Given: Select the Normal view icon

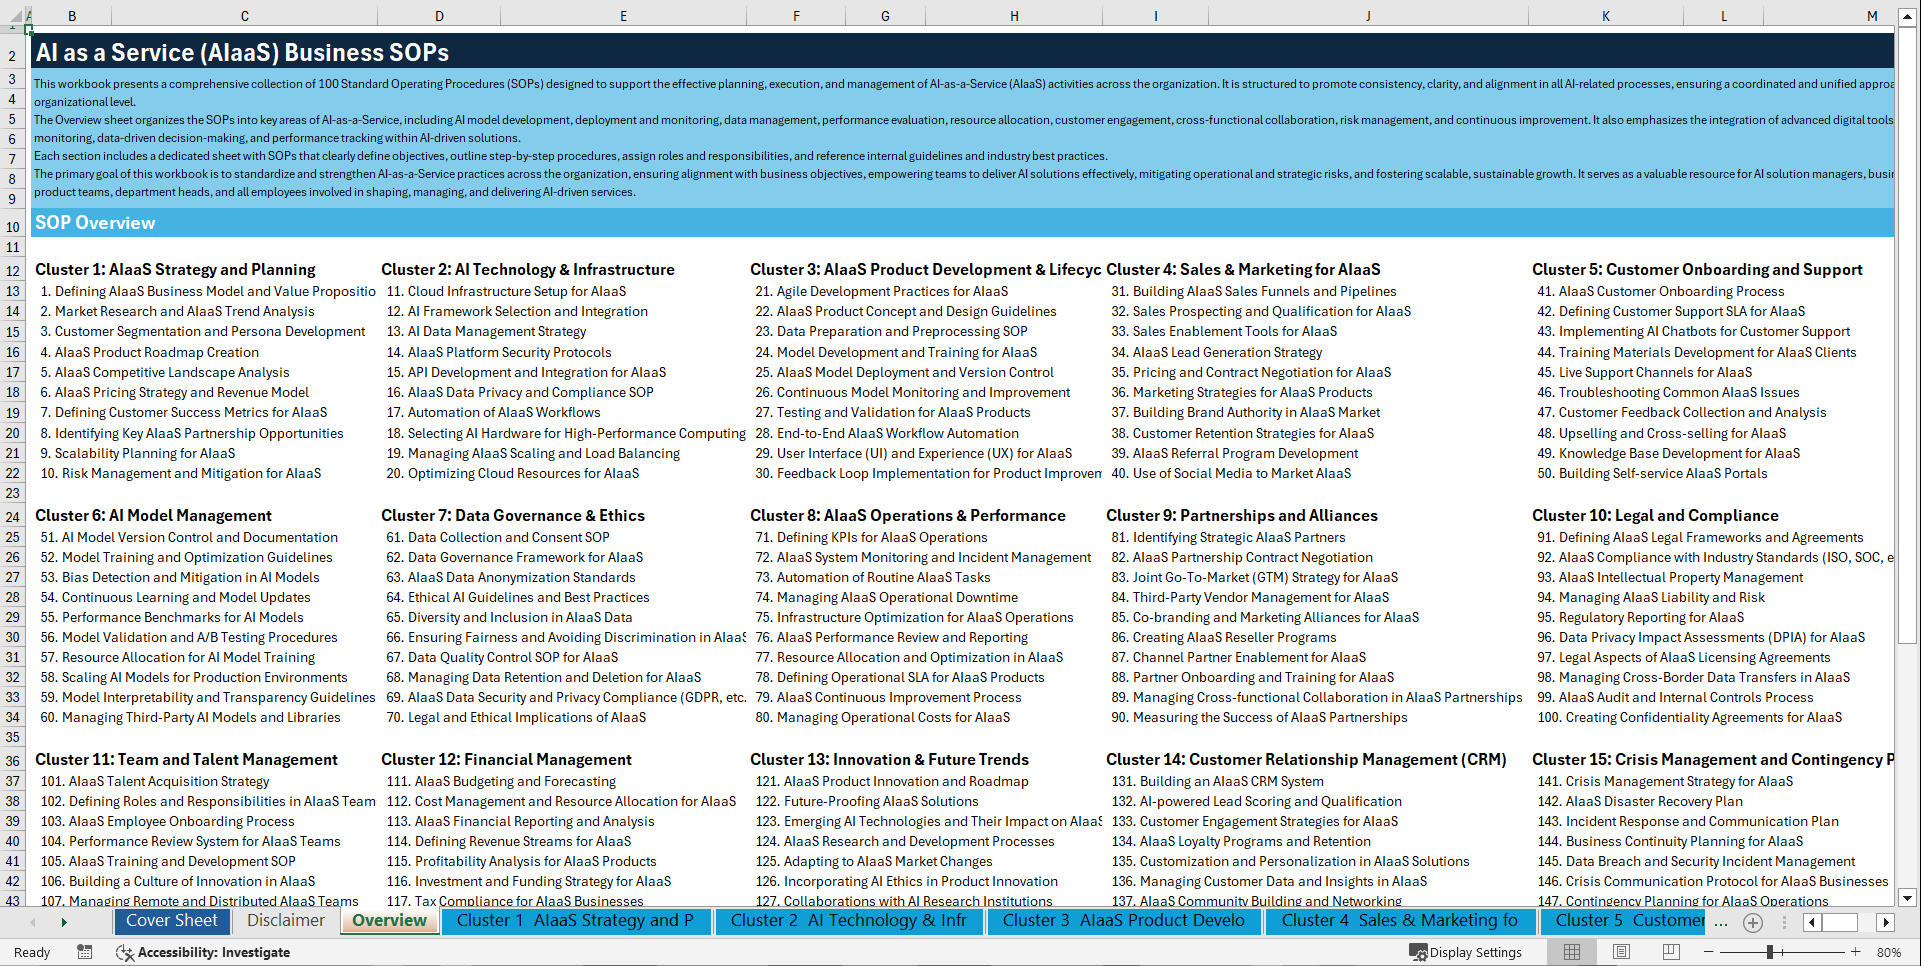Looking at the screenshot, I should coord(1572,952).
